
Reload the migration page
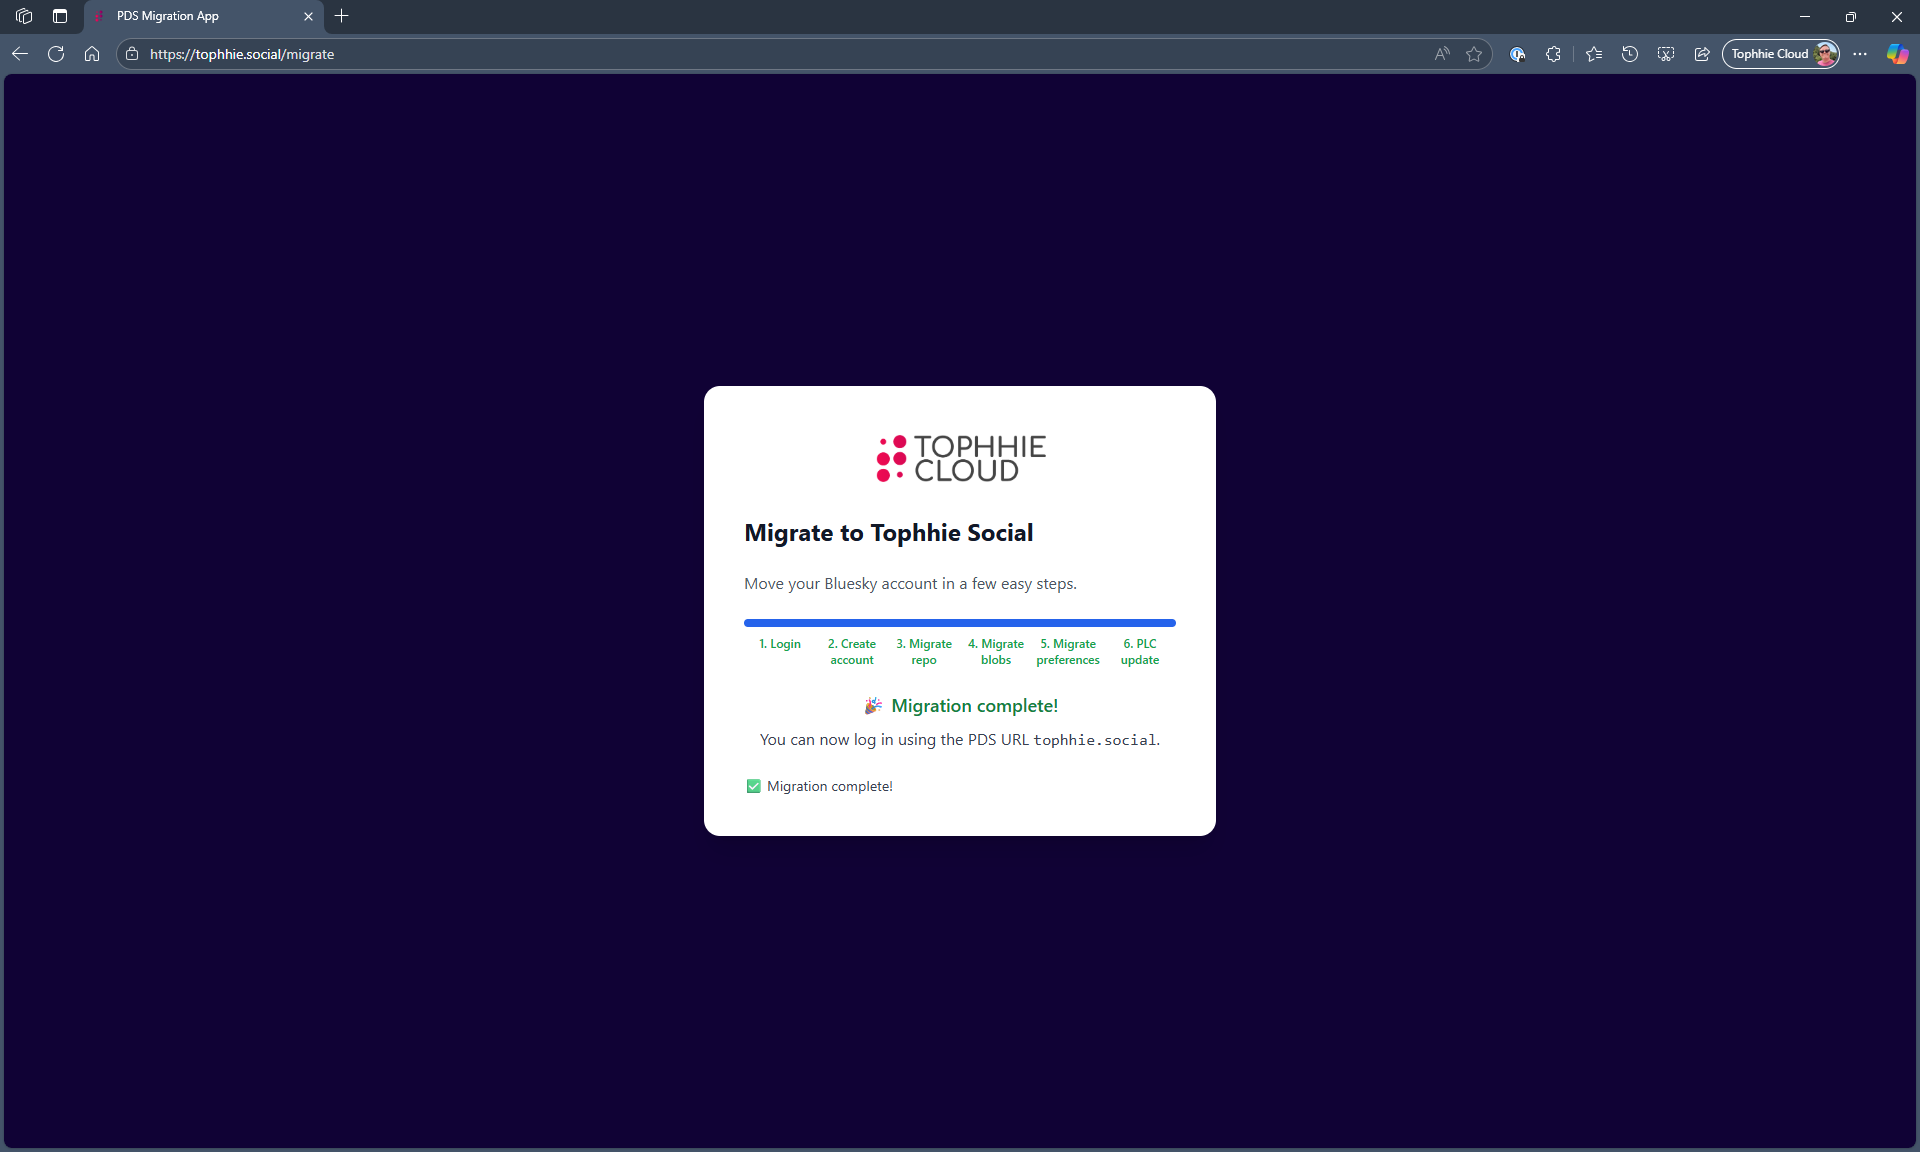coord(56,54)
